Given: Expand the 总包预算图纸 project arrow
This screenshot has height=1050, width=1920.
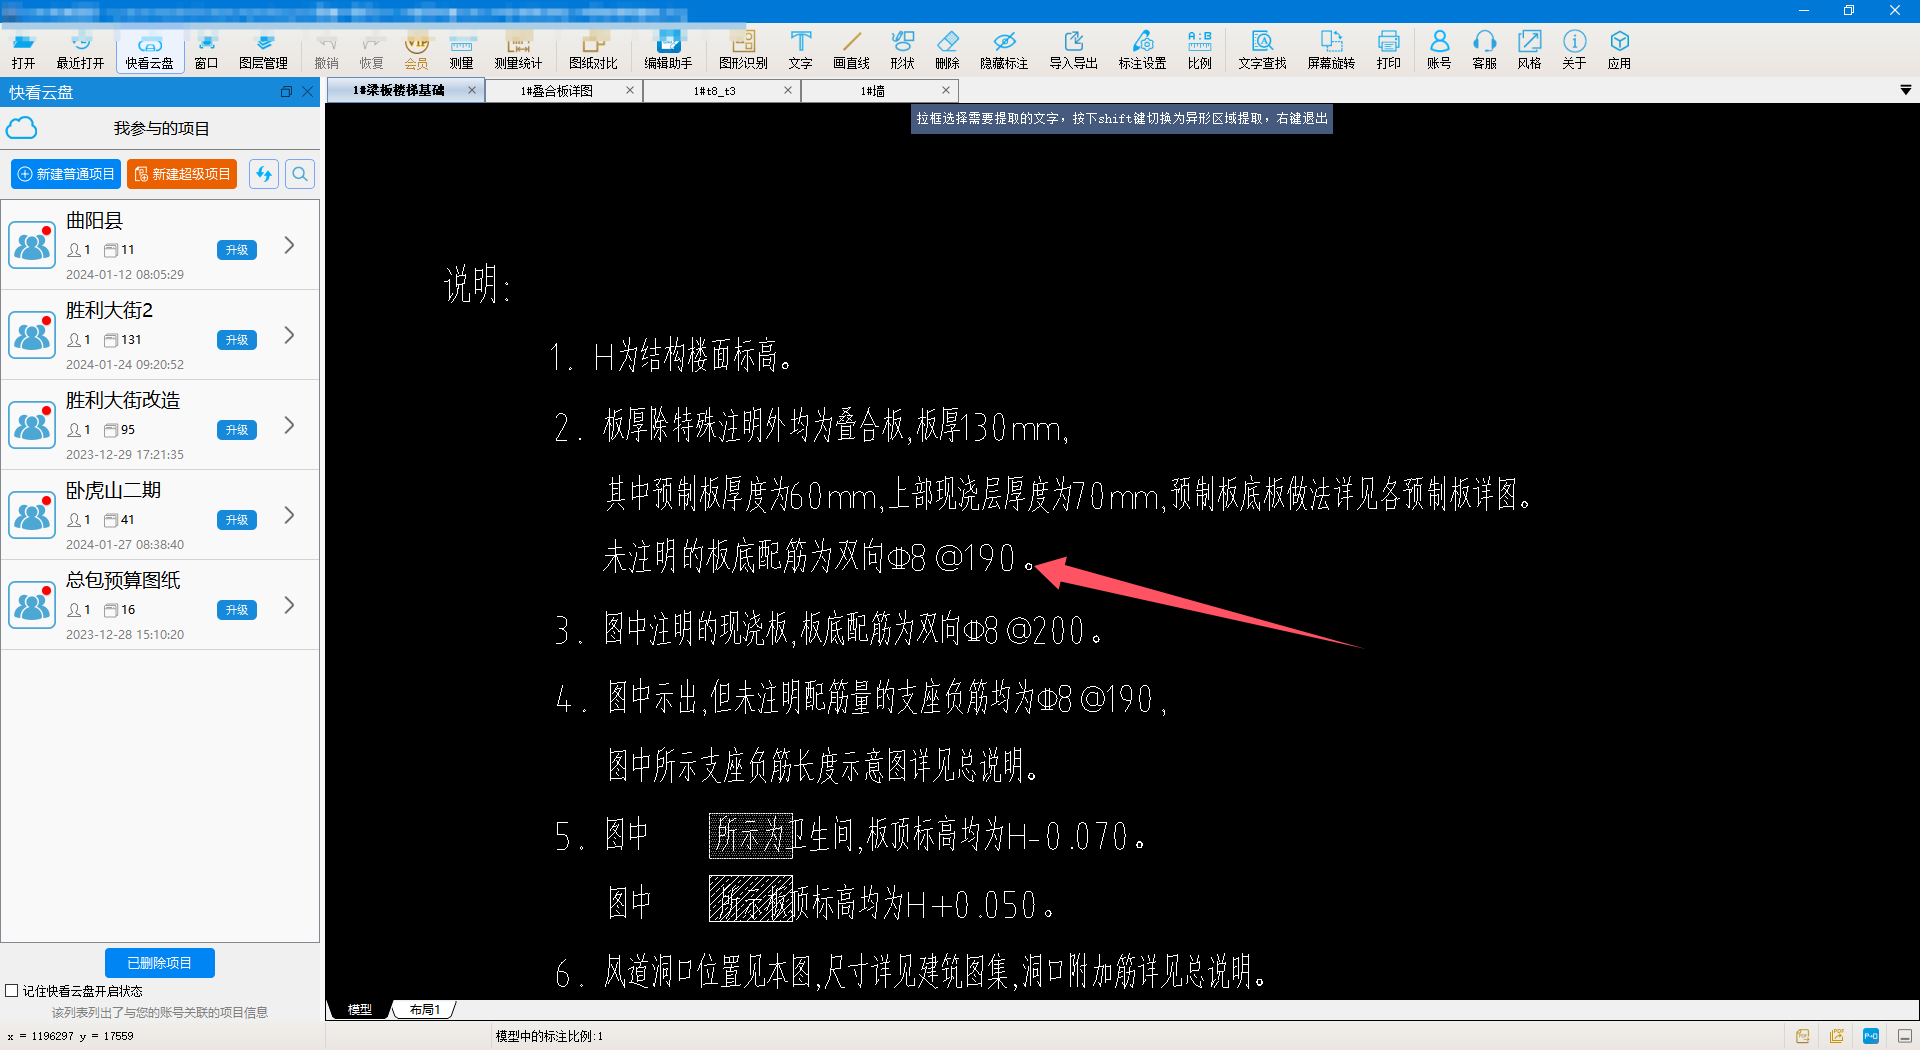Looking at the screenshot, I should [x=289, y=605].
